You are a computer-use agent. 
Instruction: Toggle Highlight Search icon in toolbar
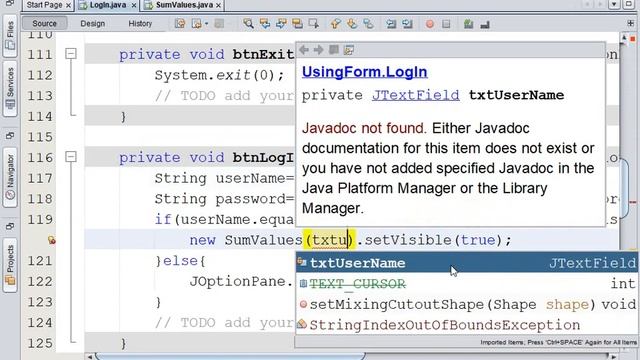tap(297, 24)
